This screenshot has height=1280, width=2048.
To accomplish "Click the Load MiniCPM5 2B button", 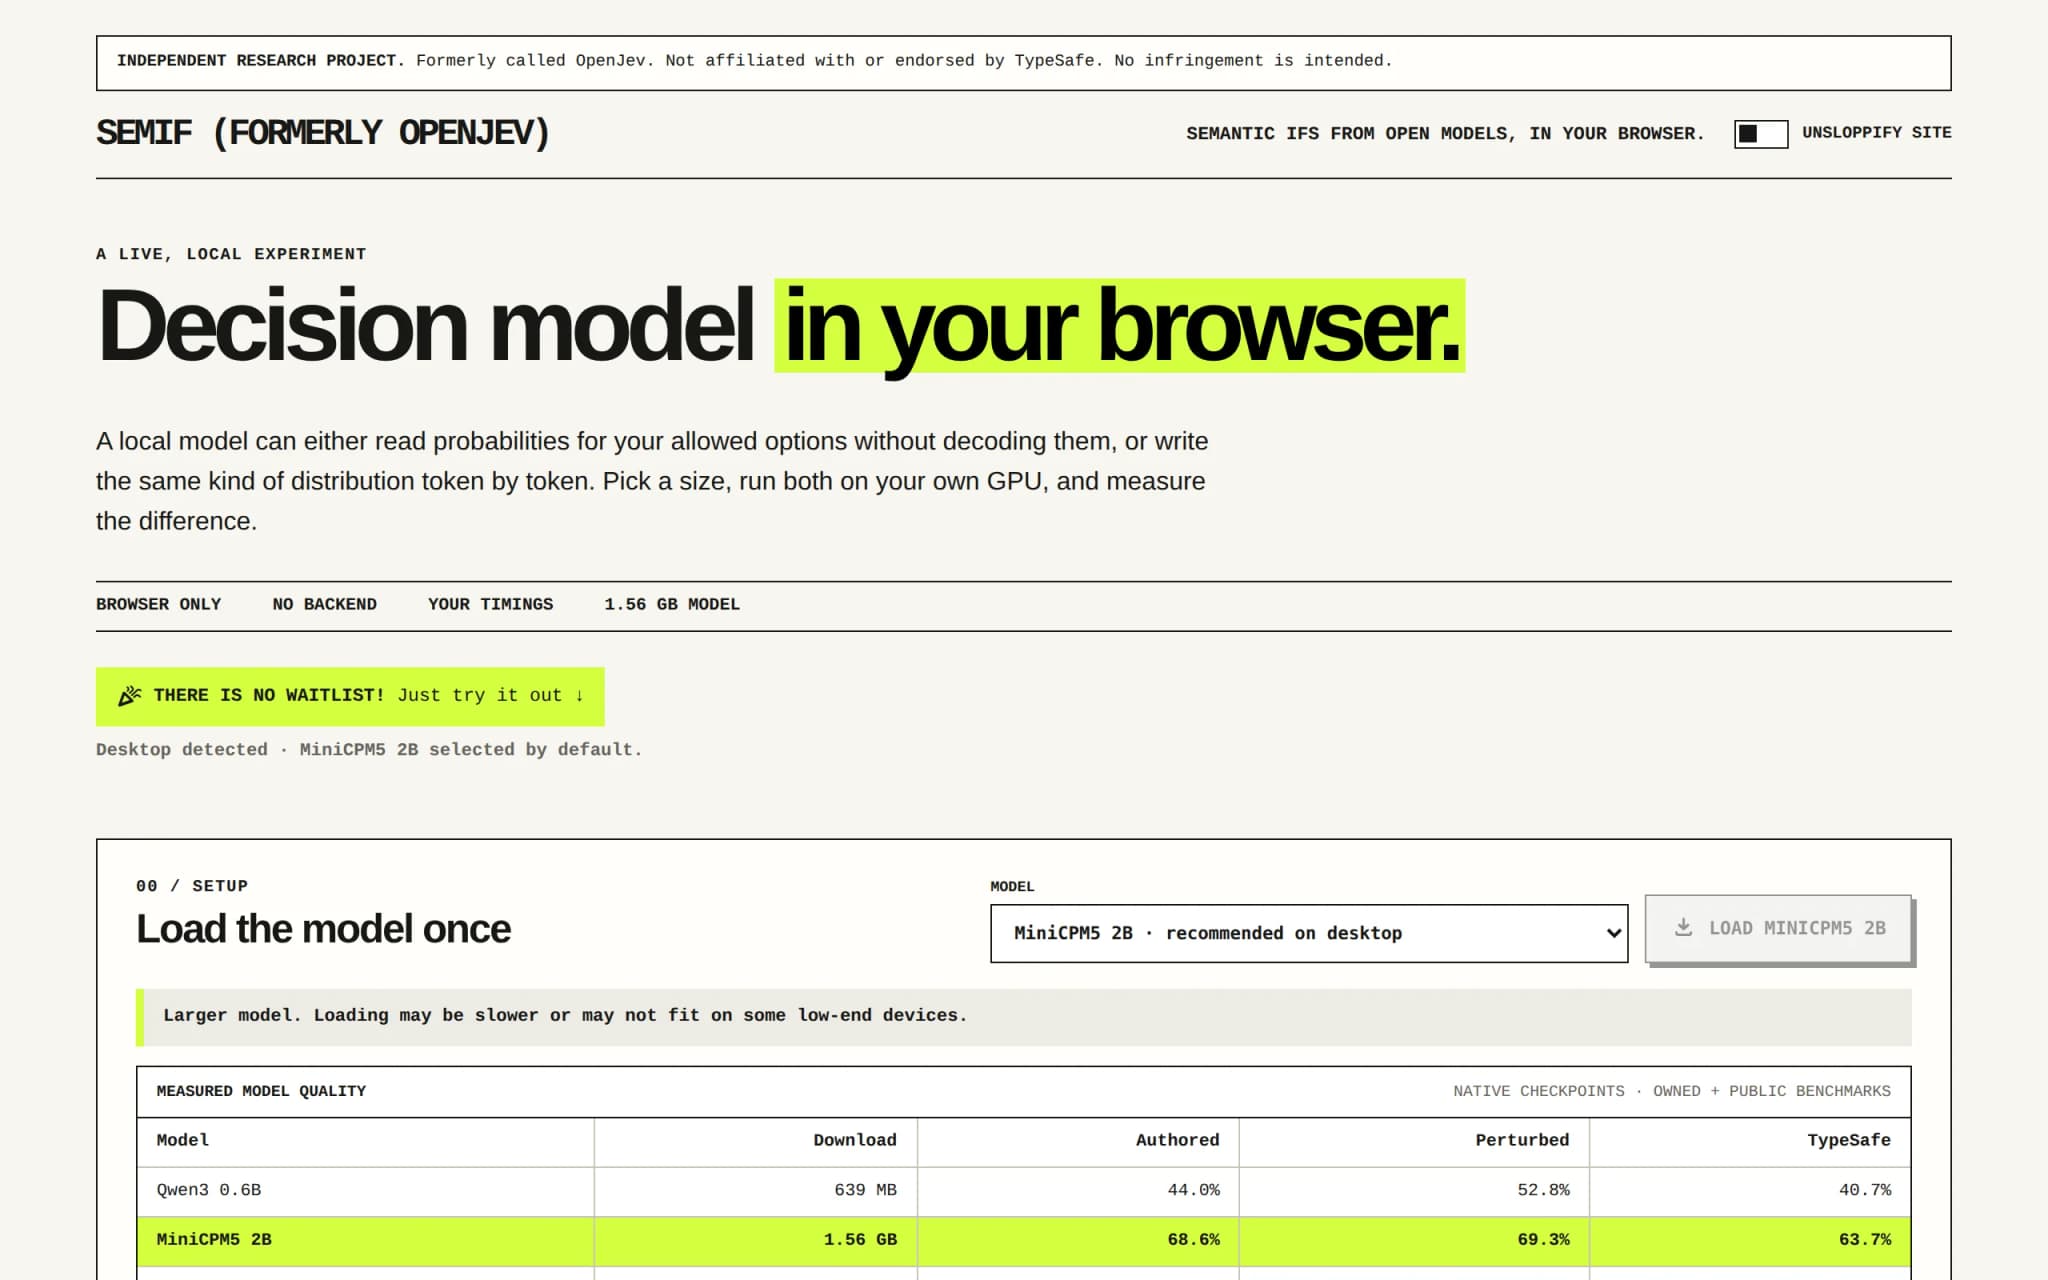I will (1778, 928).
